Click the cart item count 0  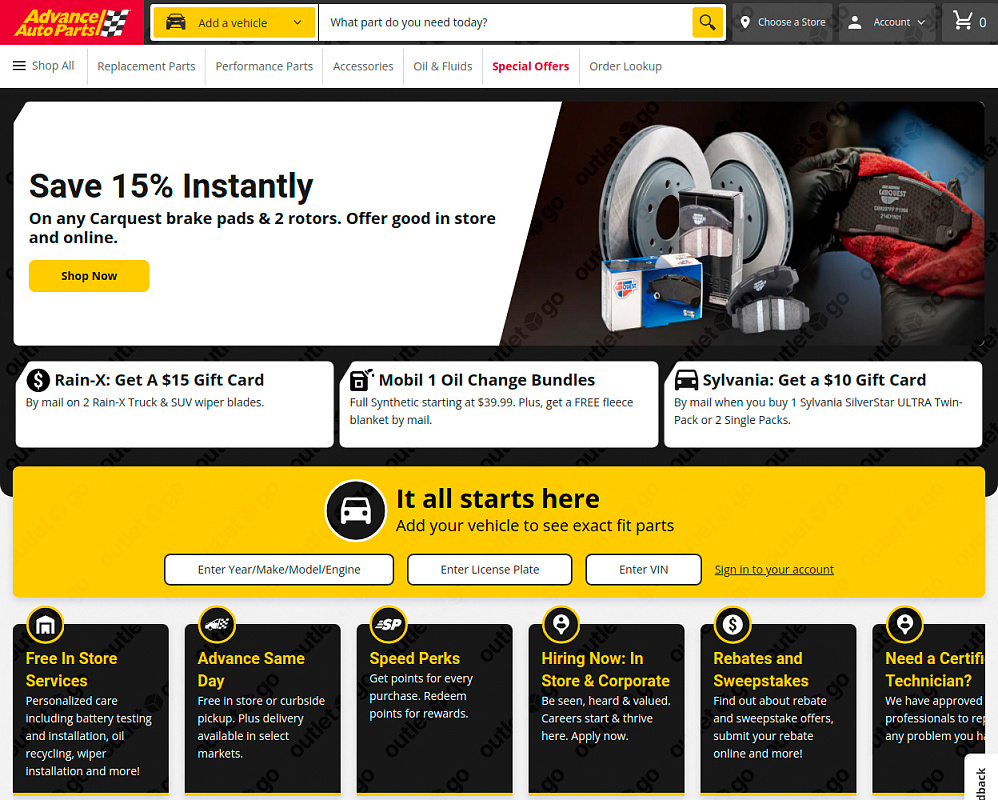983,22
